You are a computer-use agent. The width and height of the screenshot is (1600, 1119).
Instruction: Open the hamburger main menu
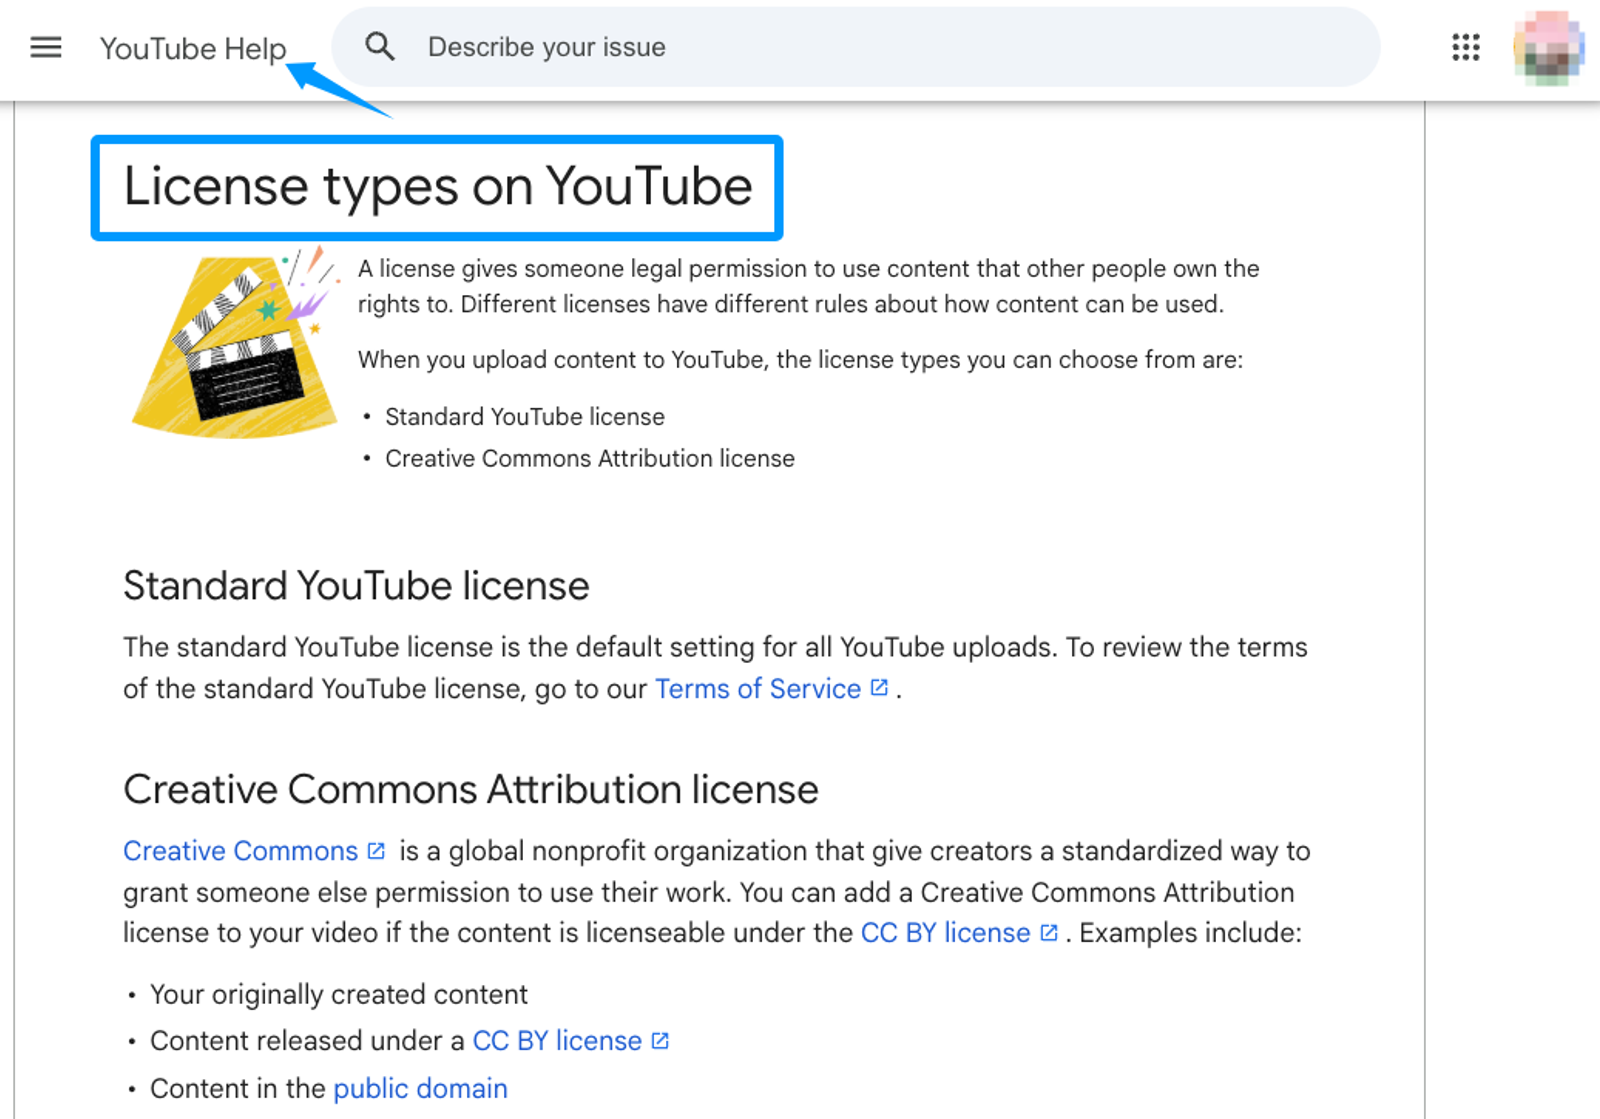pos(46,47)
